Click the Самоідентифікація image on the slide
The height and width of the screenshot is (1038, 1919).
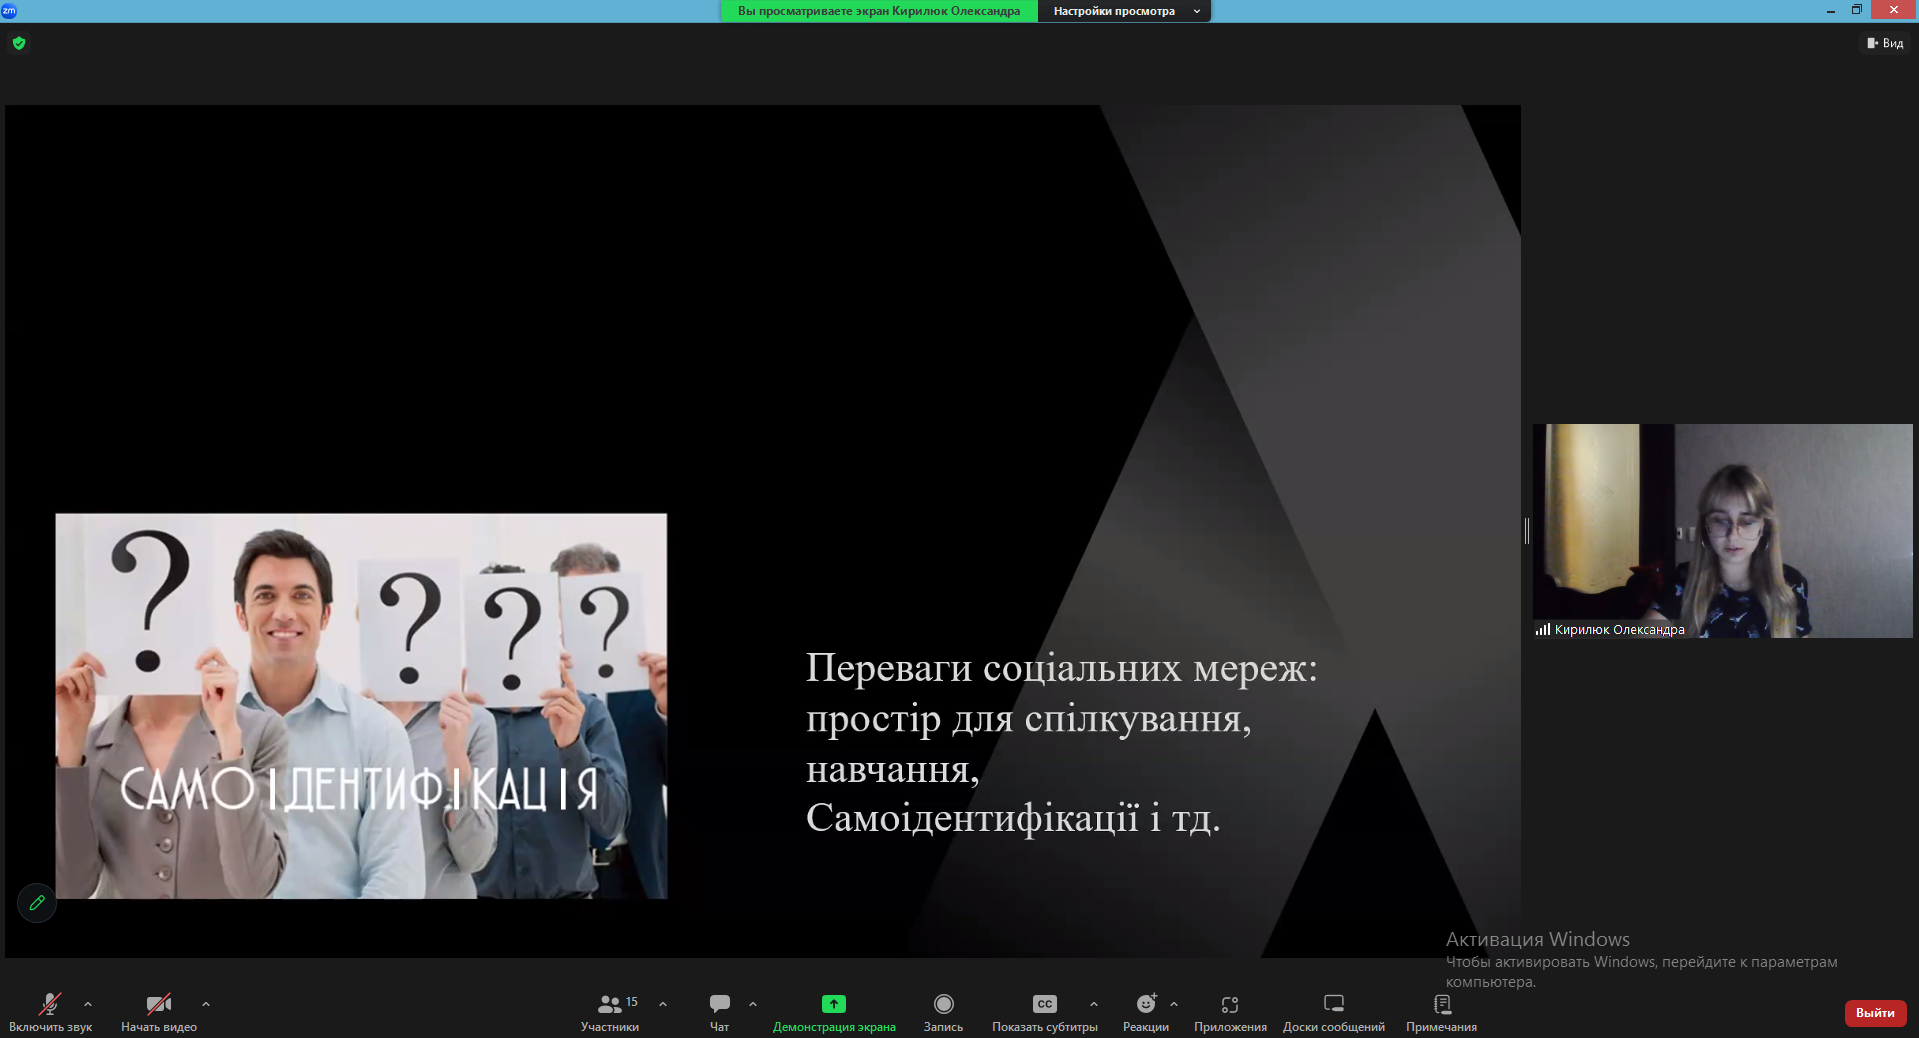361,706
